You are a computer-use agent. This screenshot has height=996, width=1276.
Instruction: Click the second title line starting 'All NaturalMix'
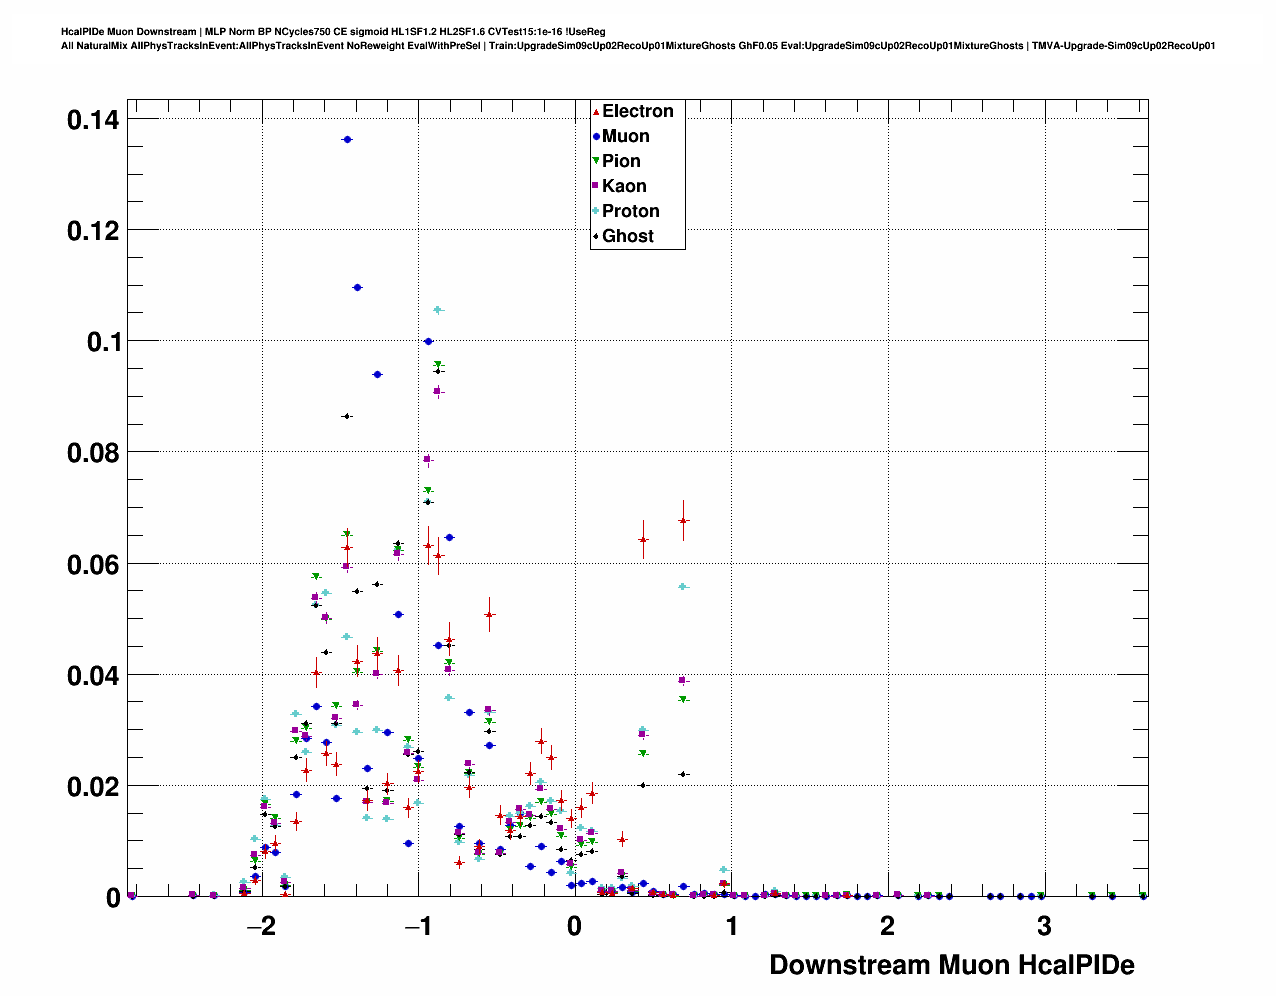[638, 46]
